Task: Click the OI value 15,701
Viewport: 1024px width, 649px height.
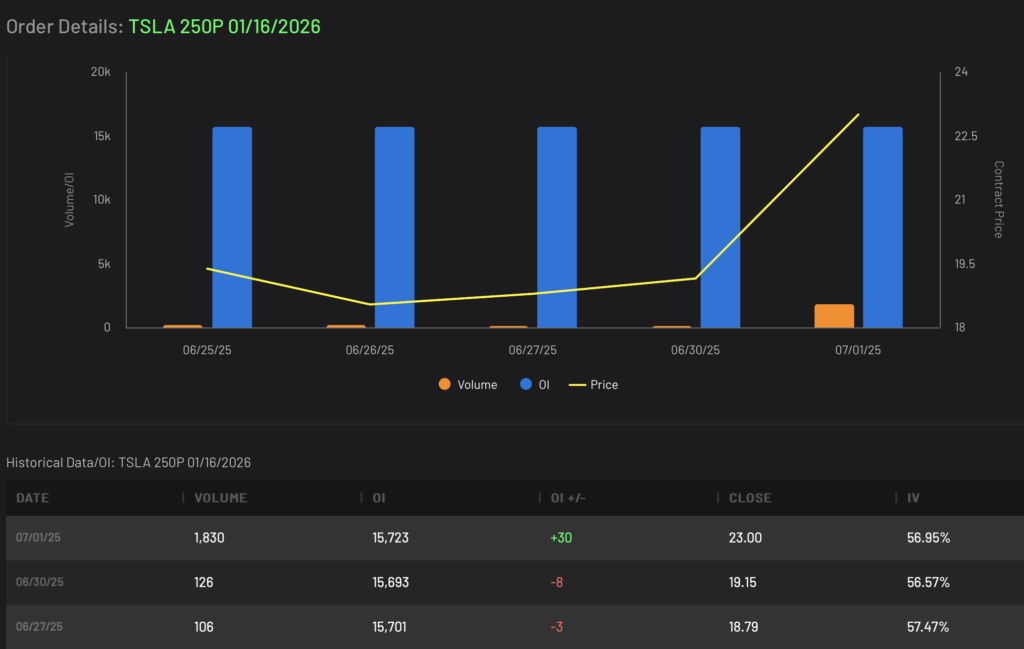Action: tap(389, 627)
